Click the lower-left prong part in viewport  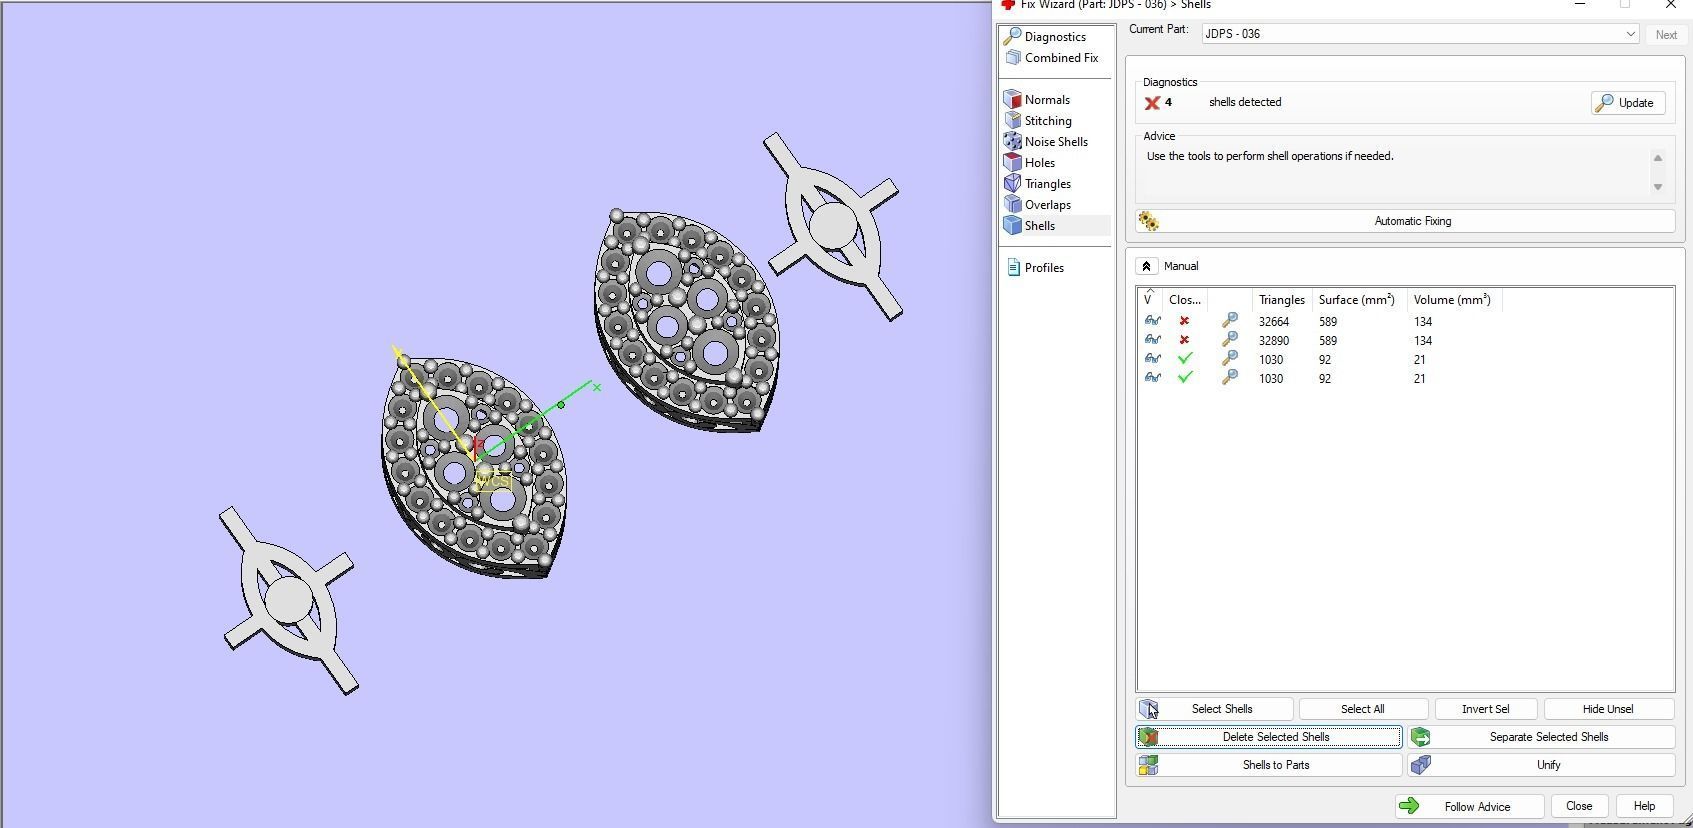click(x=288, y=600)
